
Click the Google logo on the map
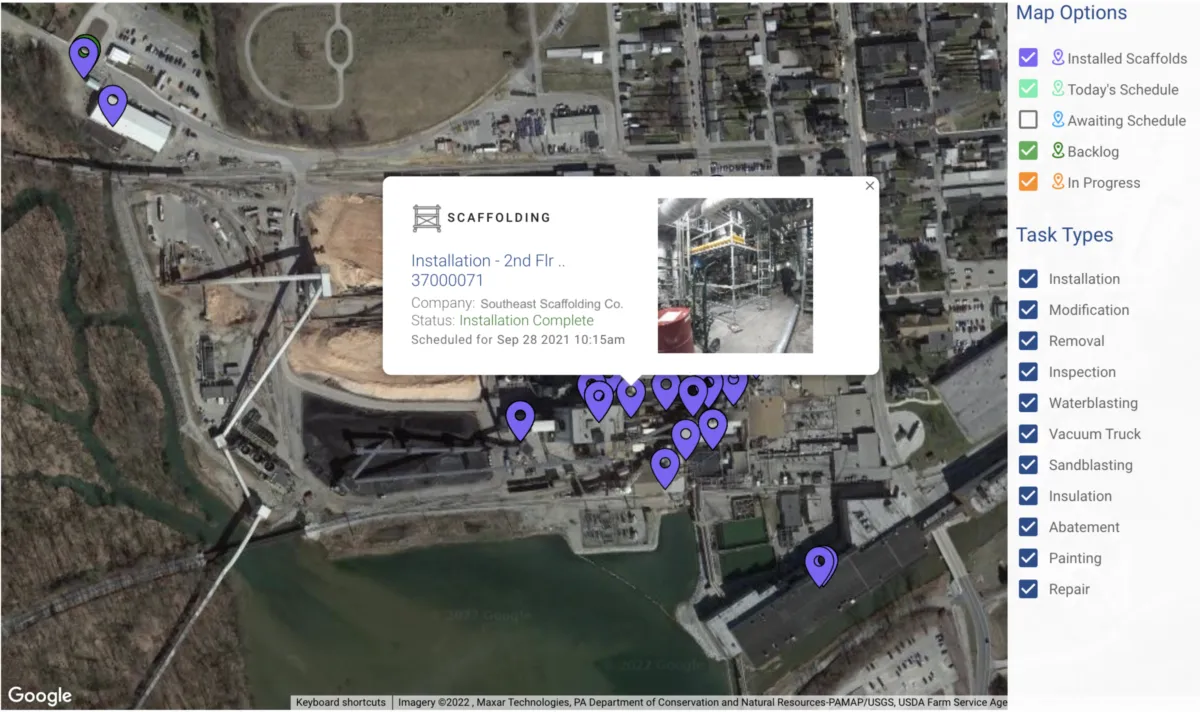pyautogui.click(x=40, y=696)
